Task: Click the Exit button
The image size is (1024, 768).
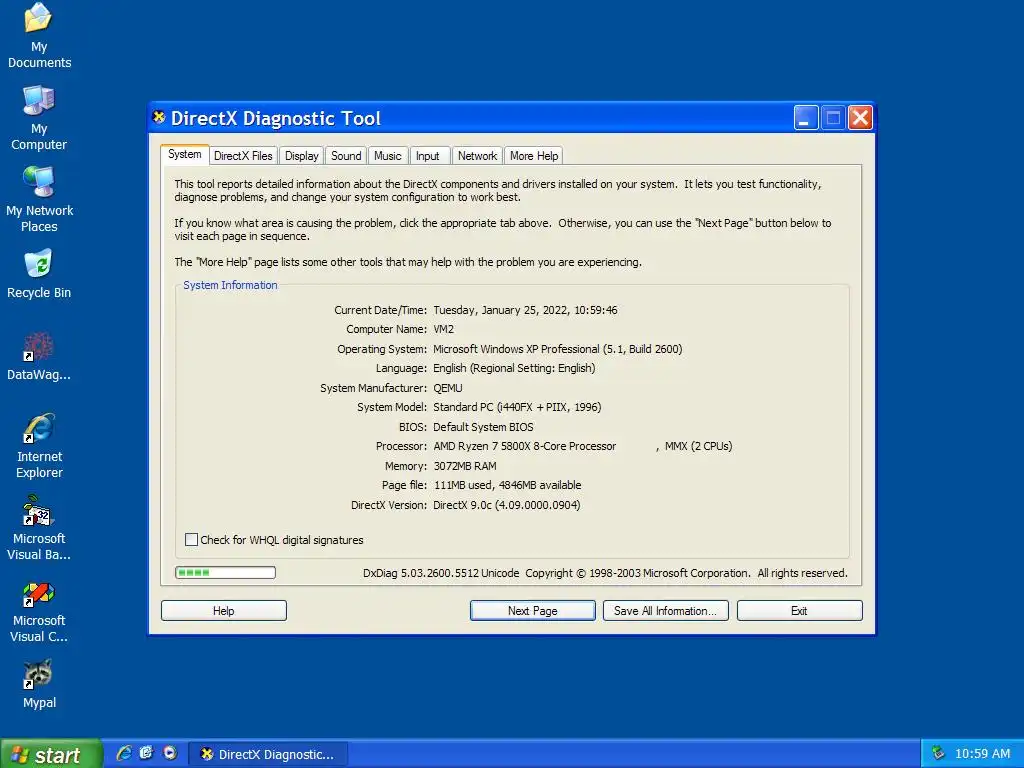Action: tap(799, 611)
